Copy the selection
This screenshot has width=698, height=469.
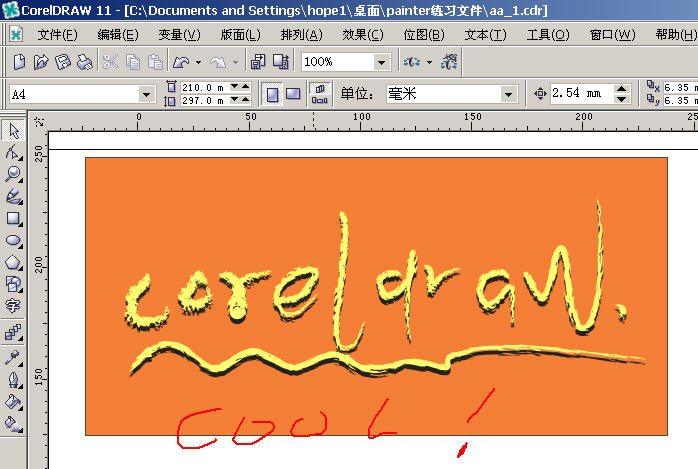133,62
